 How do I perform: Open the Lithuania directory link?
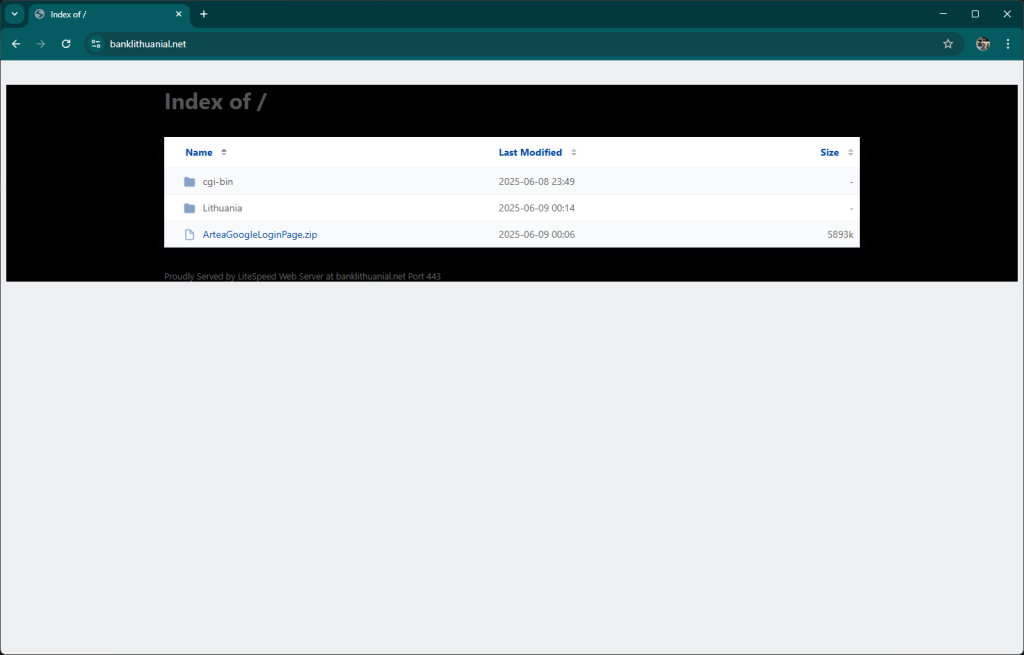222,208
